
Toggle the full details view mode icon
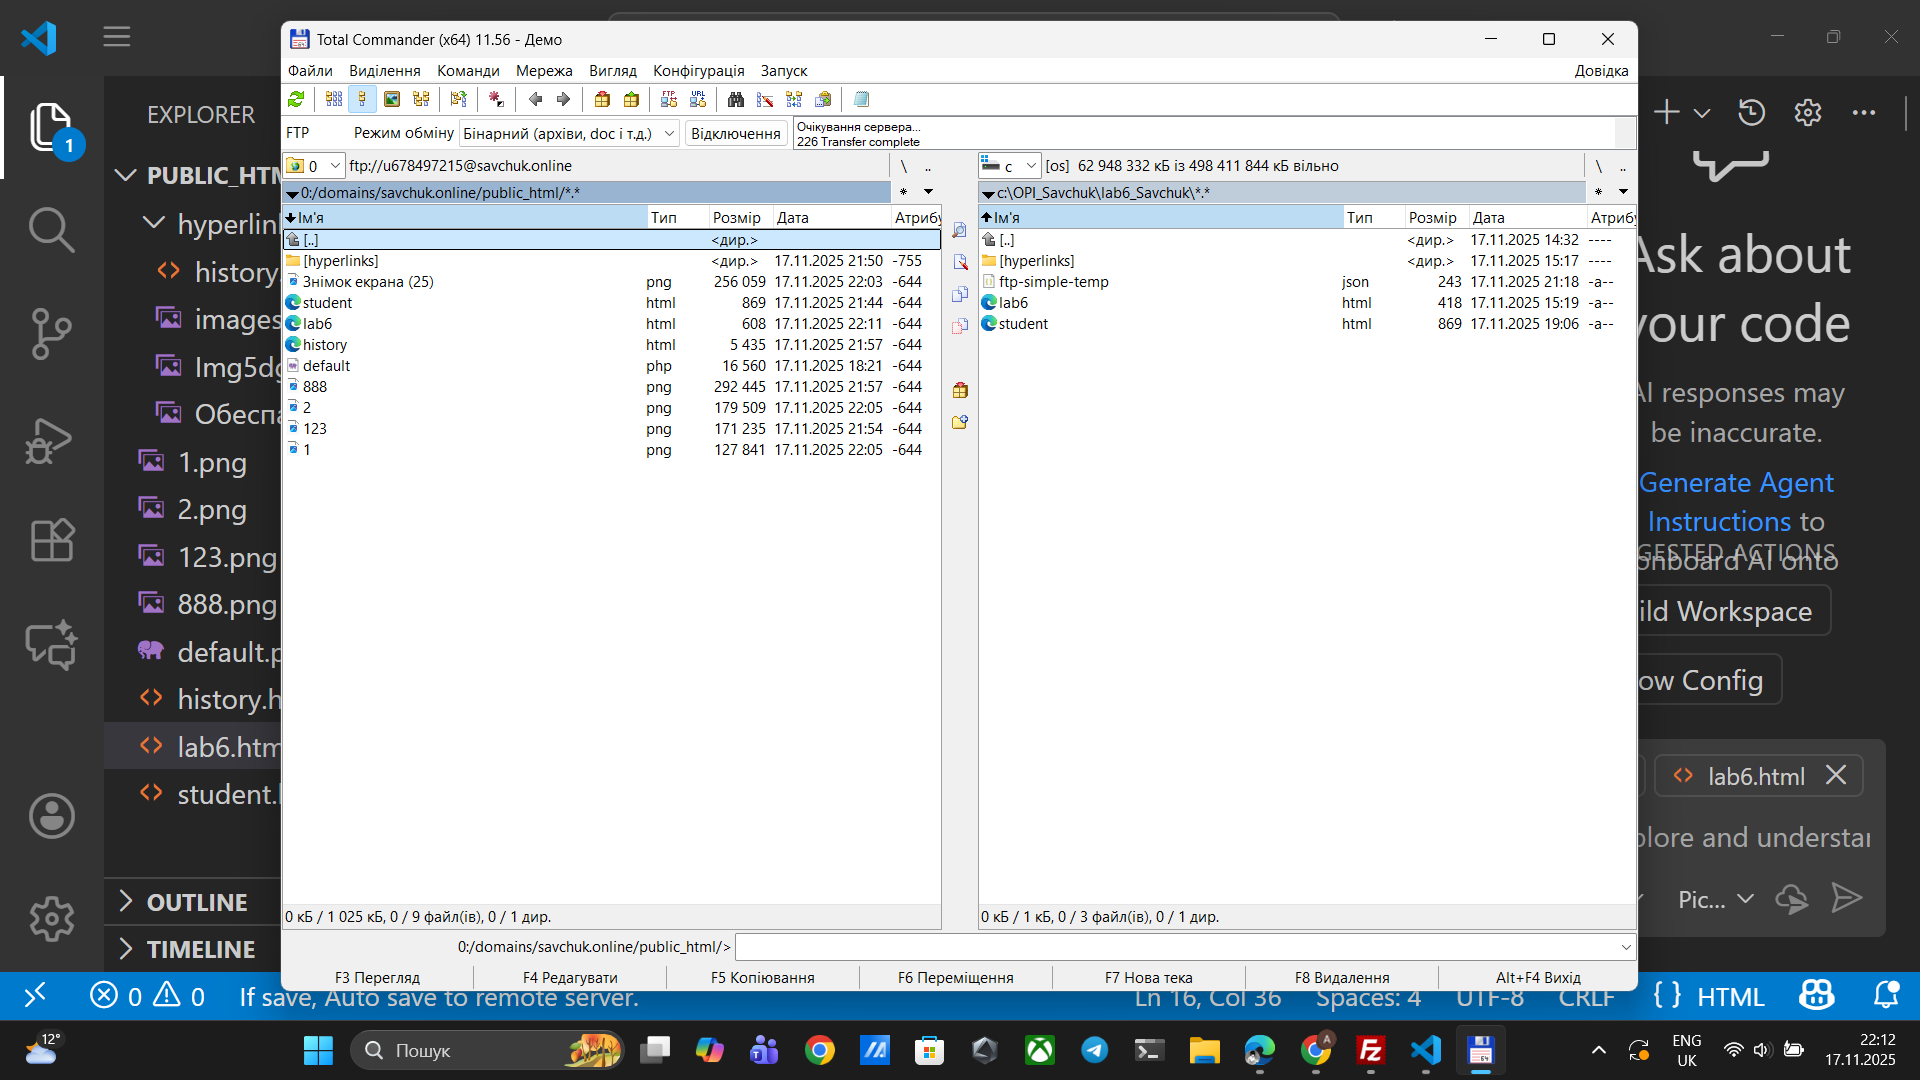click(x=362, y=99)
